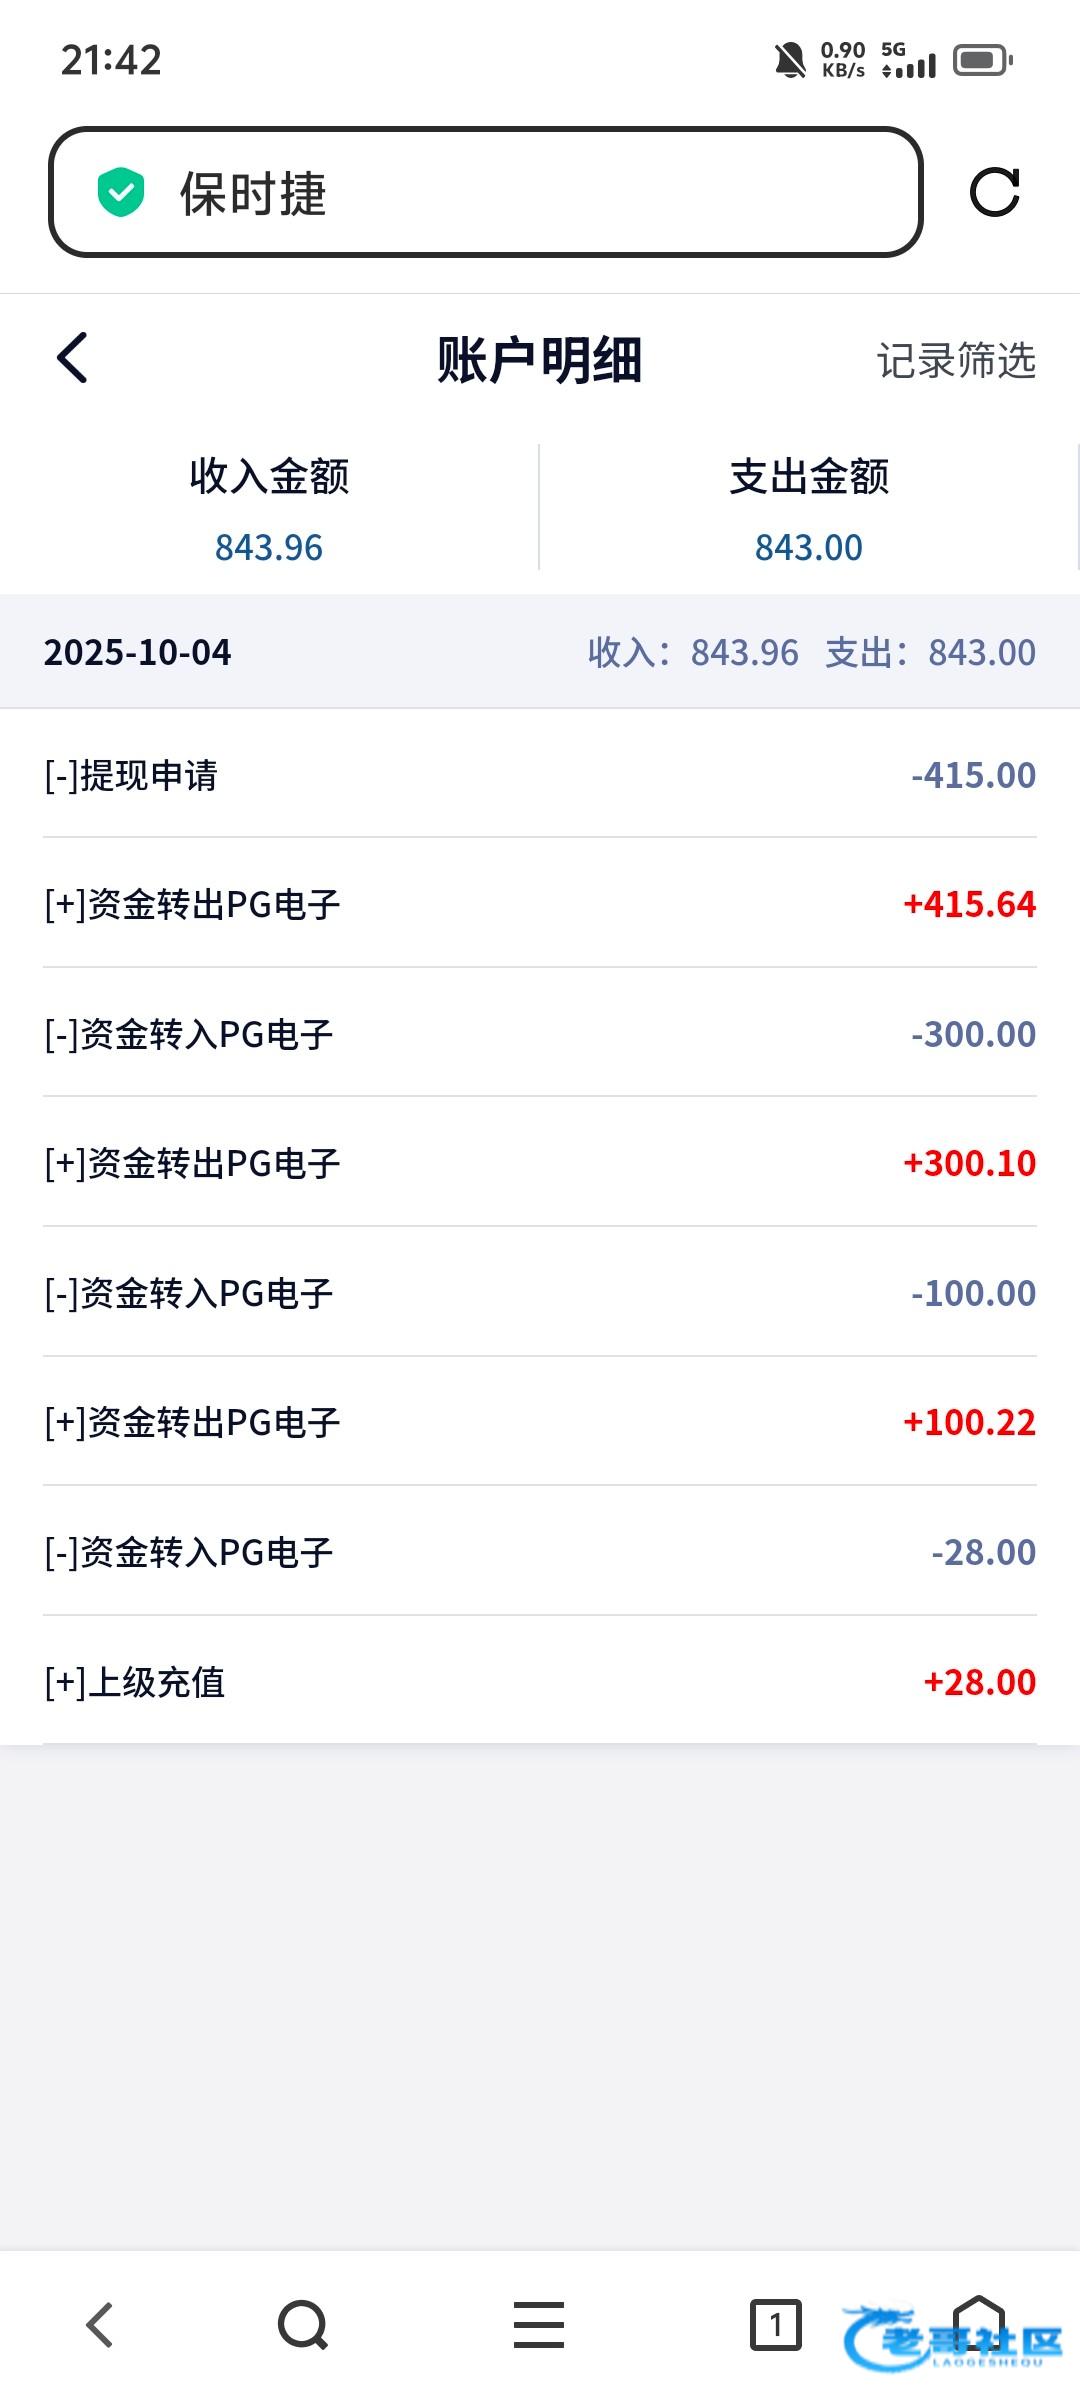Tap the browser home icon

click(x=978, y=2318)
